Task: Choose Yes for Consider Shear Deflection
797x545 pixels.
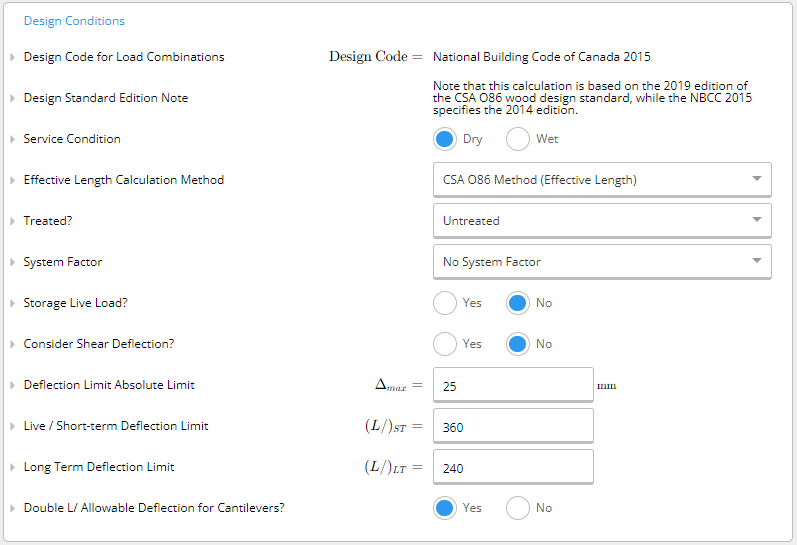Action: click(445, 344)
